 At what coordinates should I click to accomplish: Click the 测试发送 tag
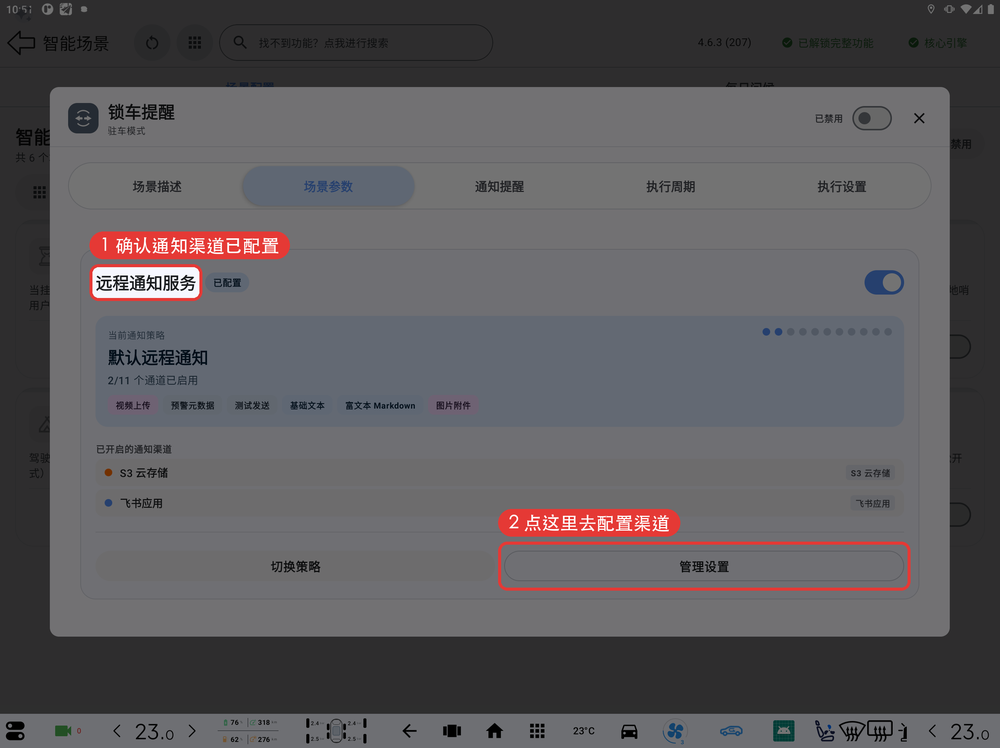click(252, 406)
